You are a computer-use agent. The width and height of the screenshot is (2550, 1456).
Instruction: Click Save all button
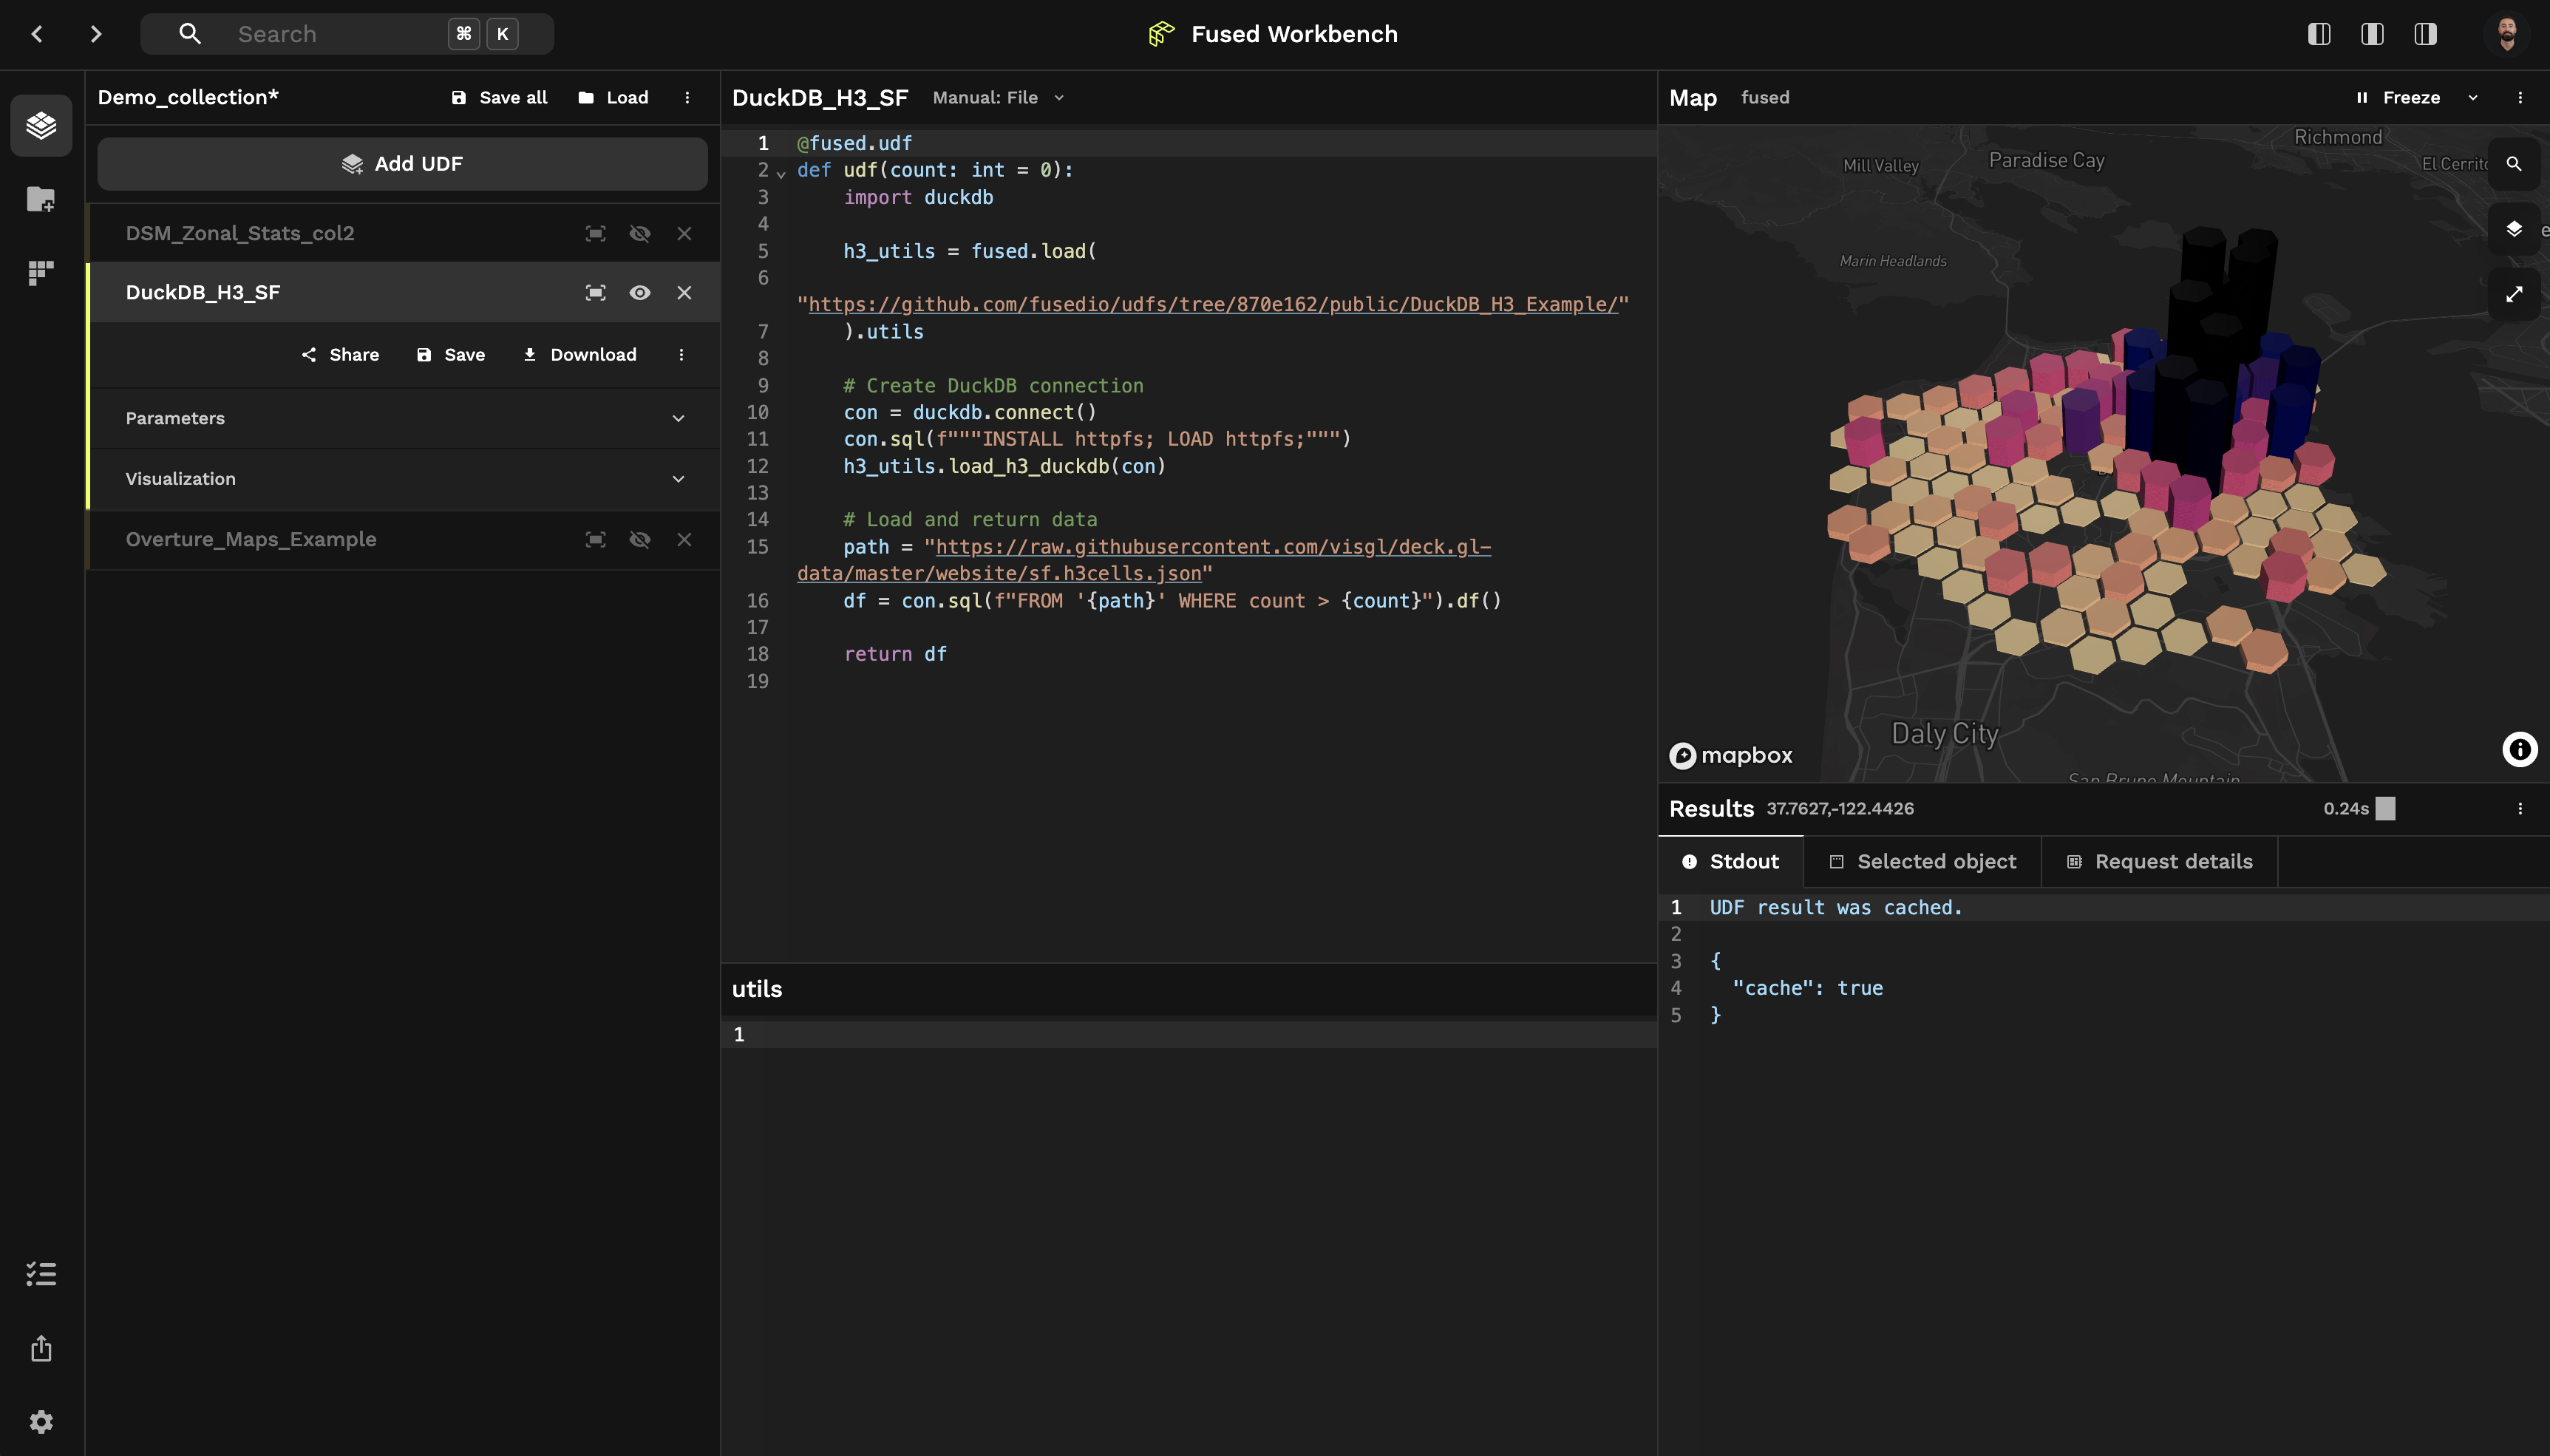point(499,97)
